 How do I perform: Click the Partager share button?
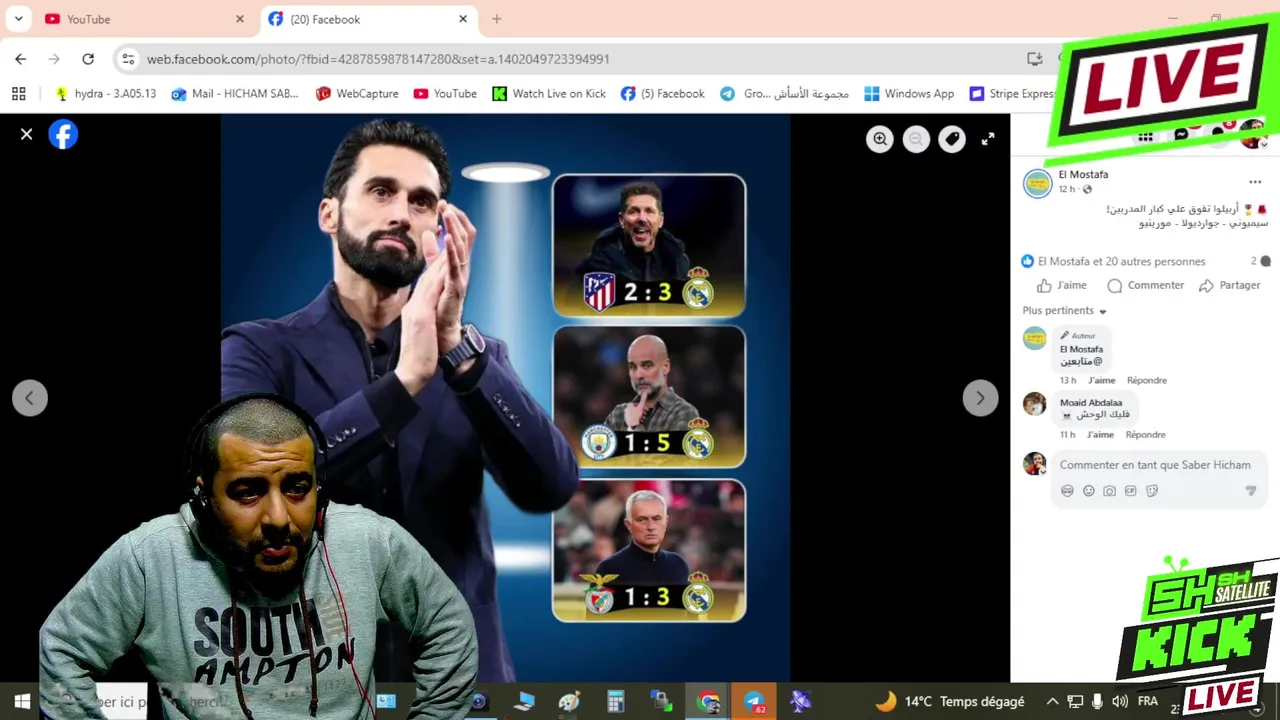tap(1229, 285)
